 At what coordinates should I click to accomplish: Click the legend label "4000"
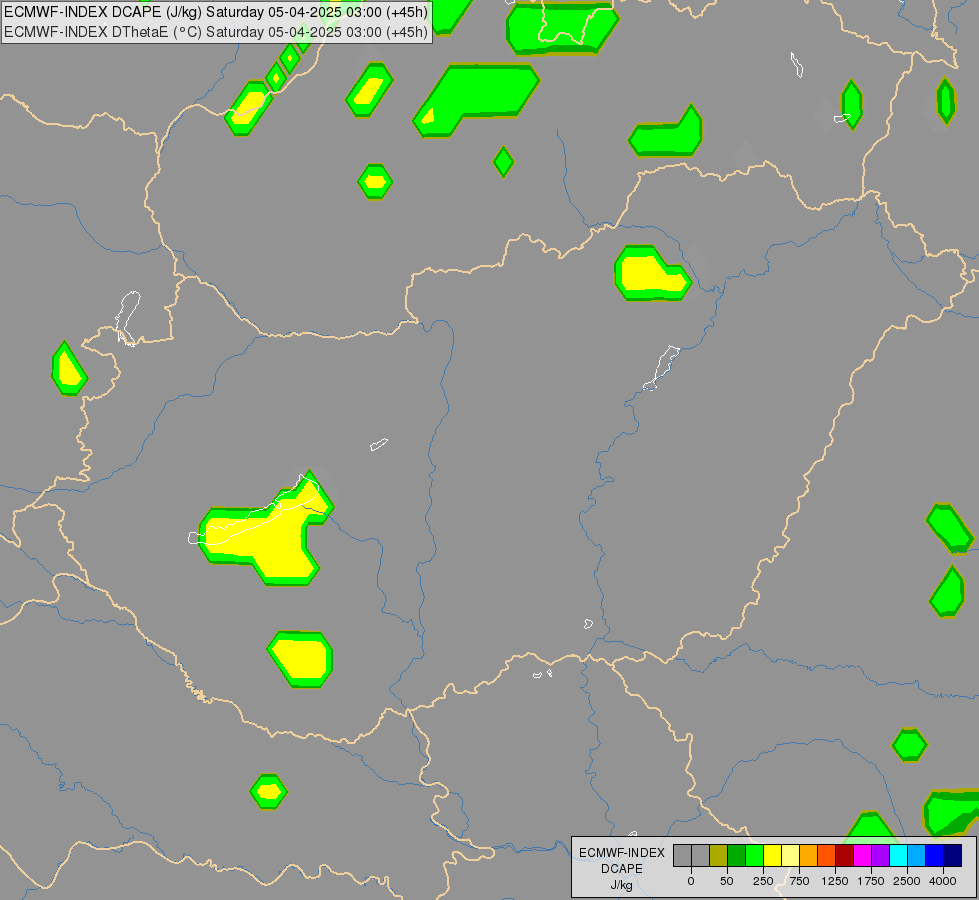click(x=943, y=881)
